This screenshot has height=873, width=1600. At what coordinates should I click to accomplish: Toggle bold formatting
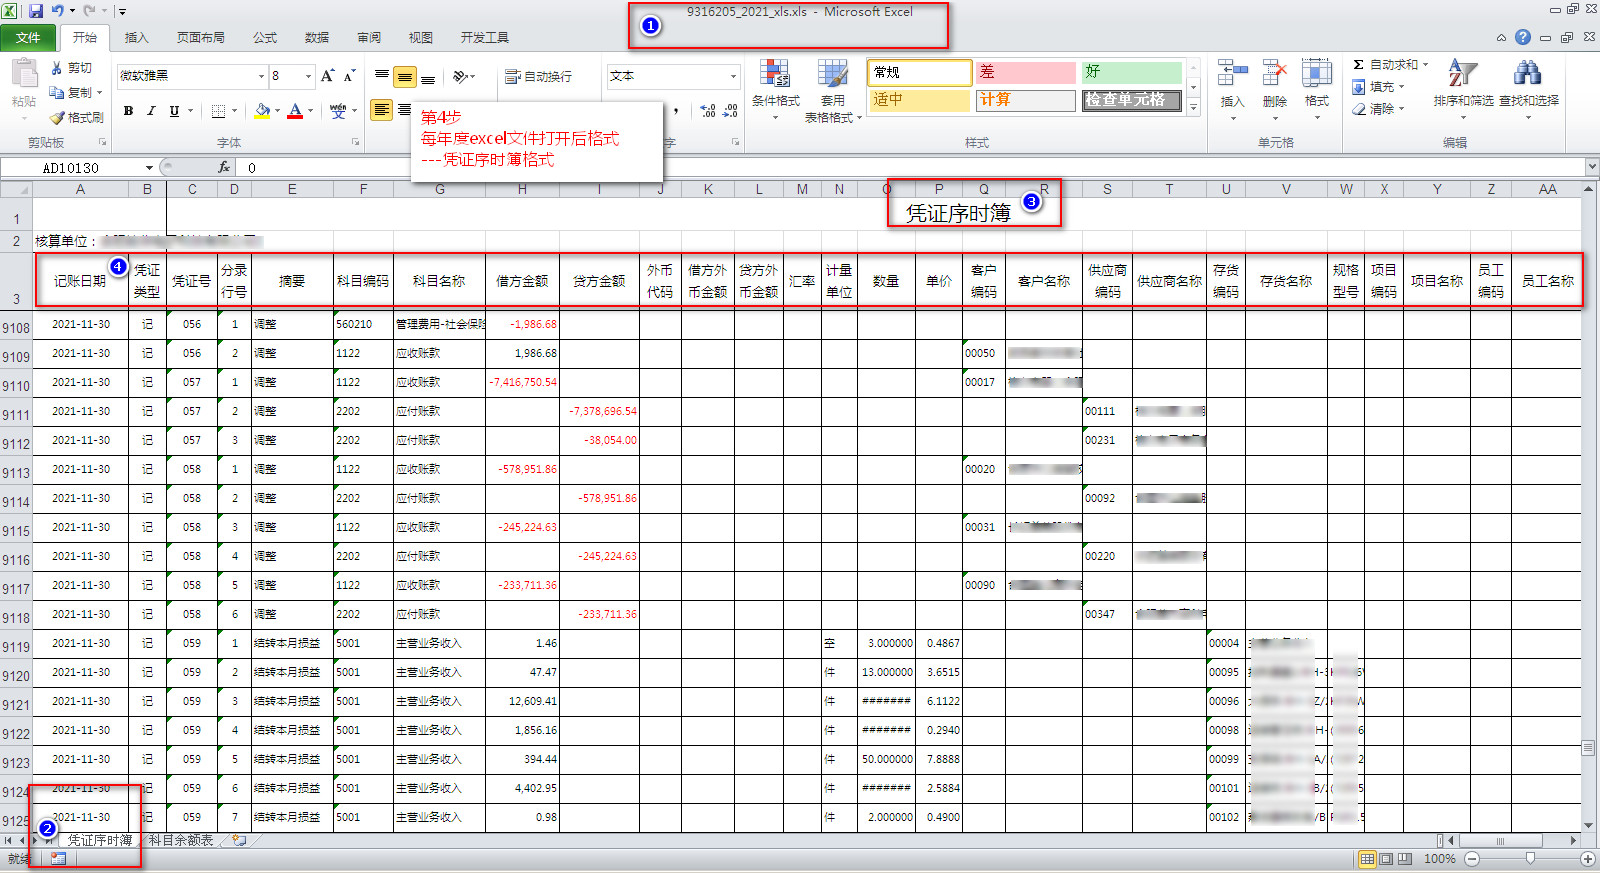point(128,111)
